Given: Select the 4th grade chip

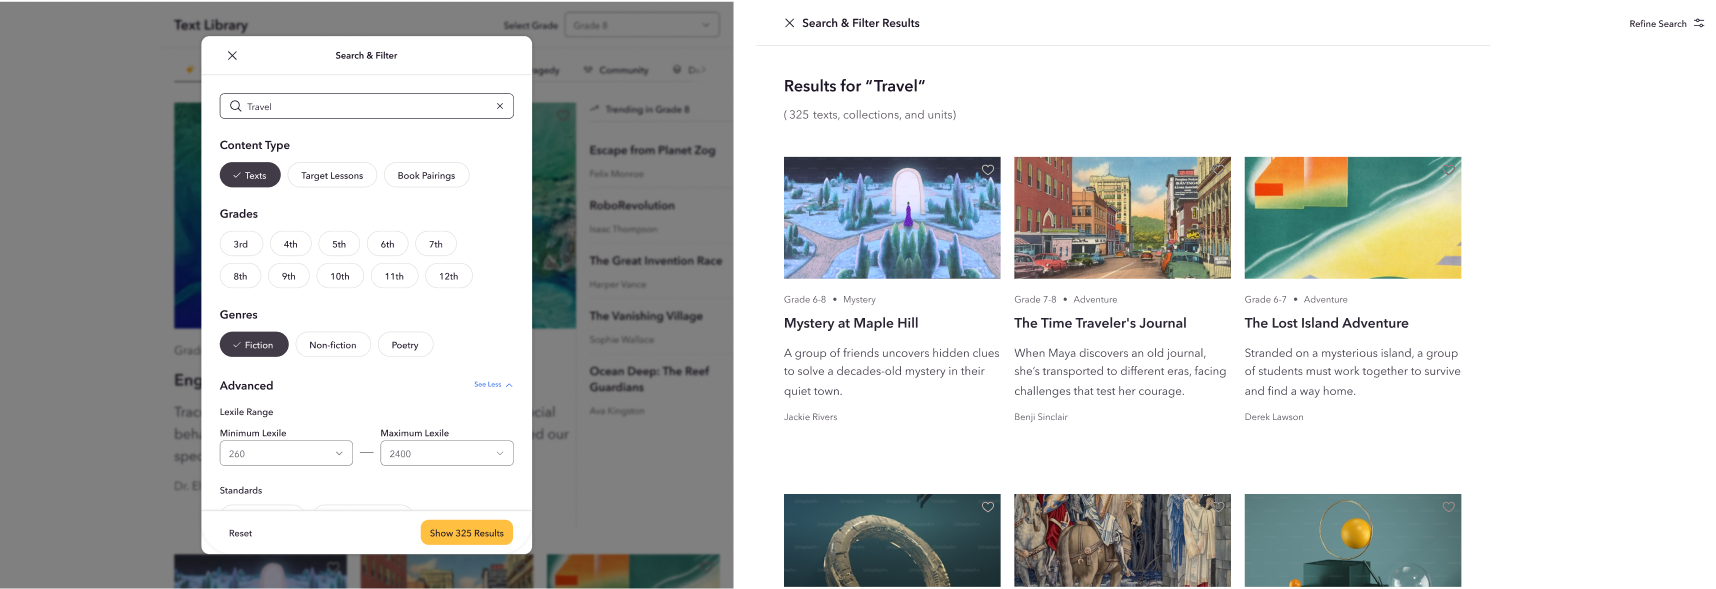Looking at the screenshot, I should [290, 244].
